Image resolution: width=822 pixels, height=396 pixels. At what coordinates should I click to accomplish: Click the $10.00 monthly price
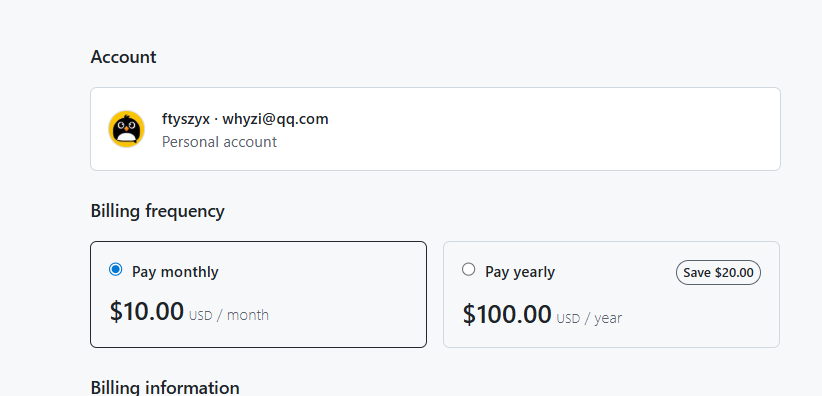click(x=147, y=311)
